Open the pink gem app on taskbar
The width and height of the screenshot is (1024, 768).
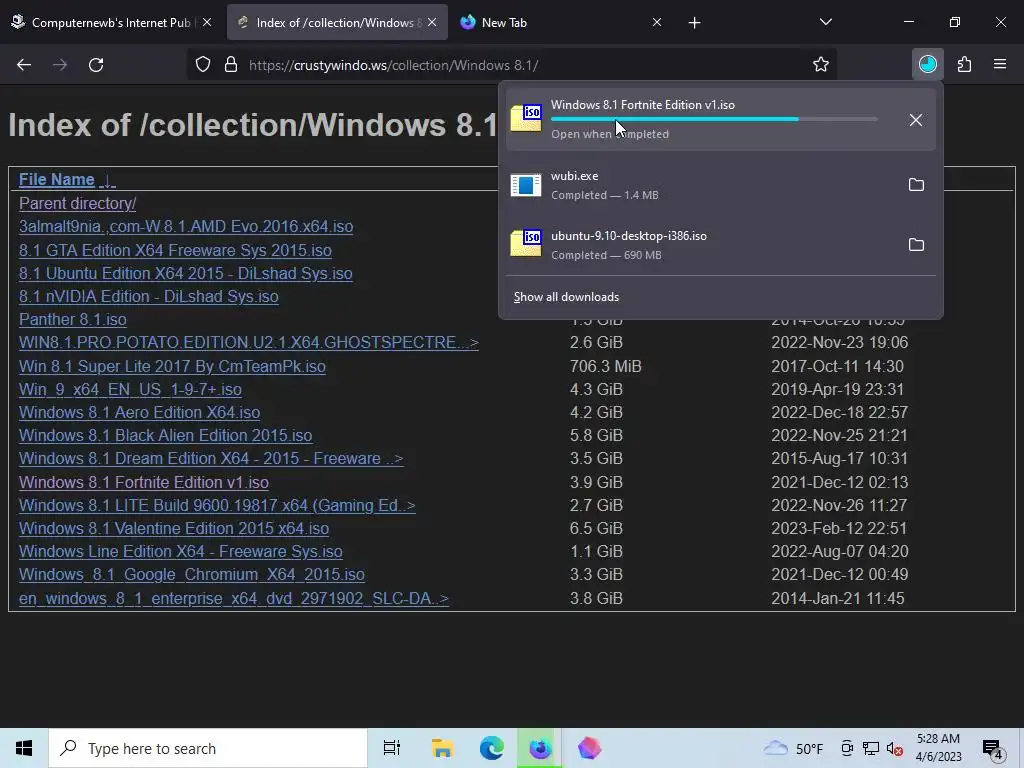click(589, 748)
